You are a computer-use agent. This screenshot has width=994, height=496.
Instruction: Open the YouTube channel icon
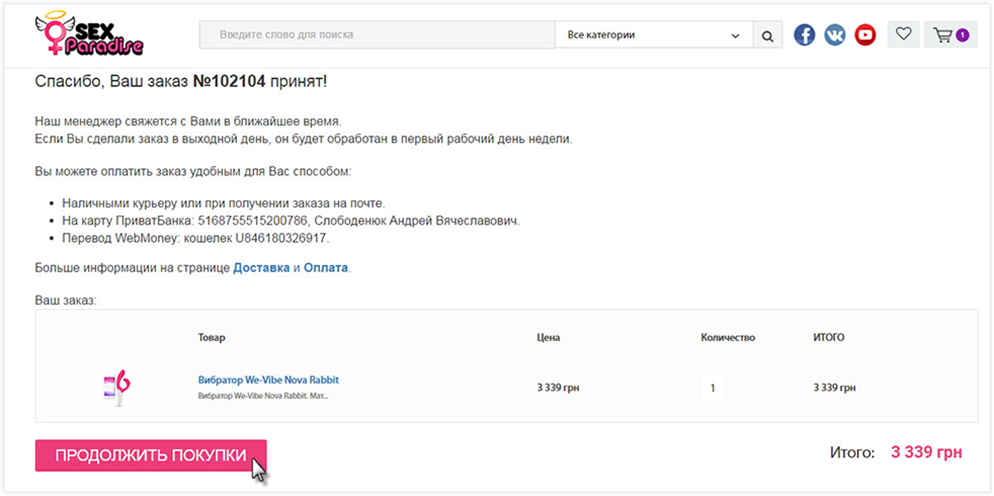tap(865, 35)
